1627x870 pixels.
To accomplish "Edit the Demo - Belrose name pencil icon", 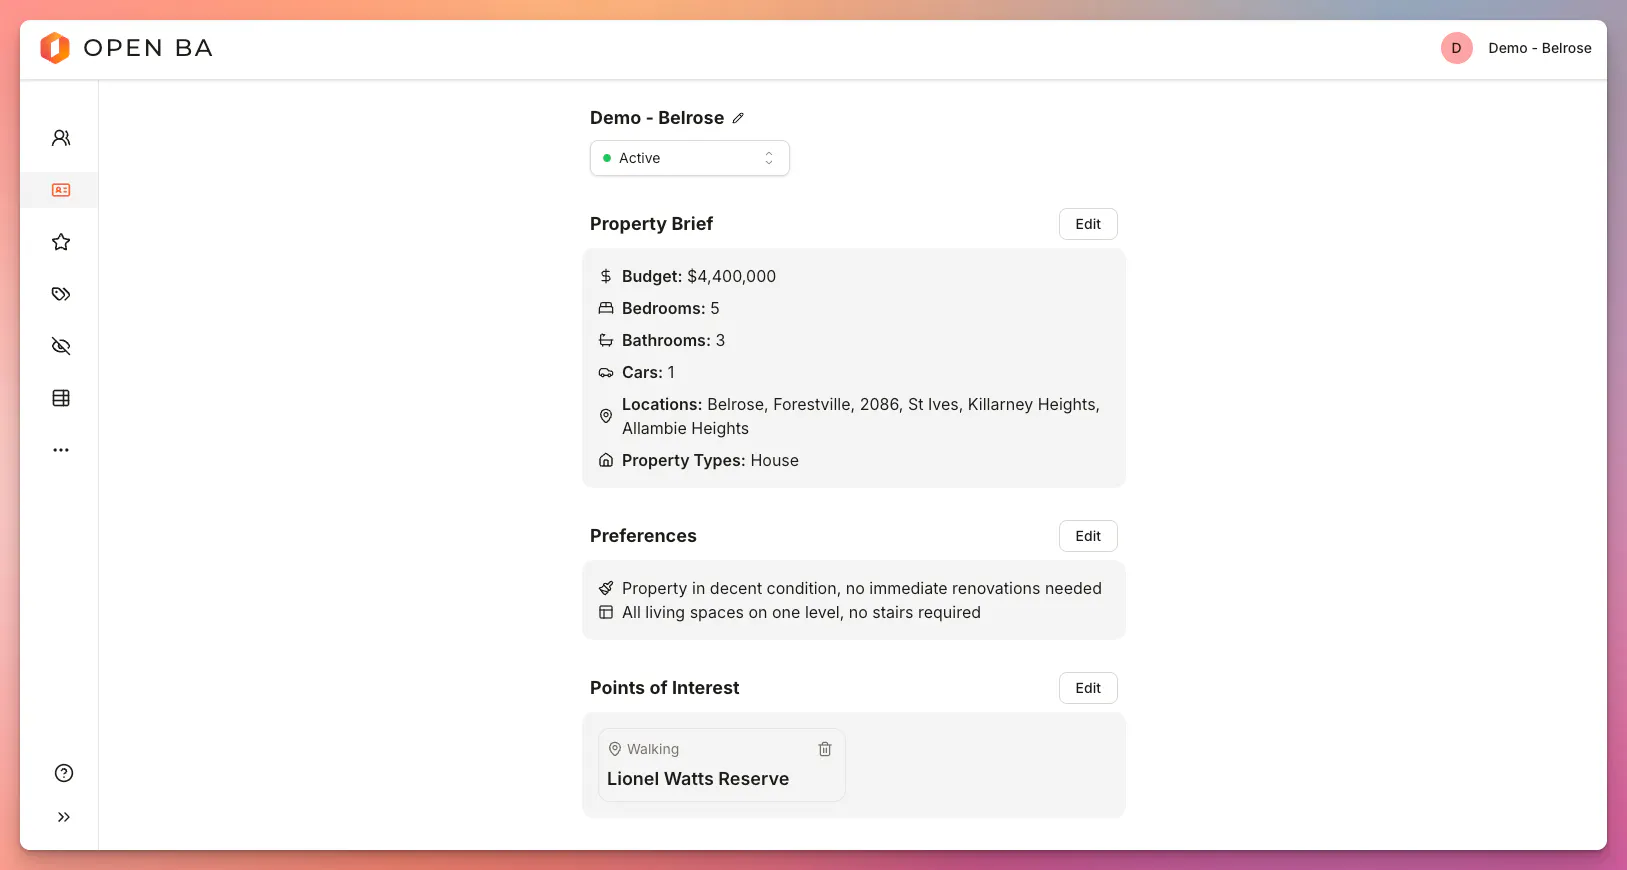I will click(738, 118).
